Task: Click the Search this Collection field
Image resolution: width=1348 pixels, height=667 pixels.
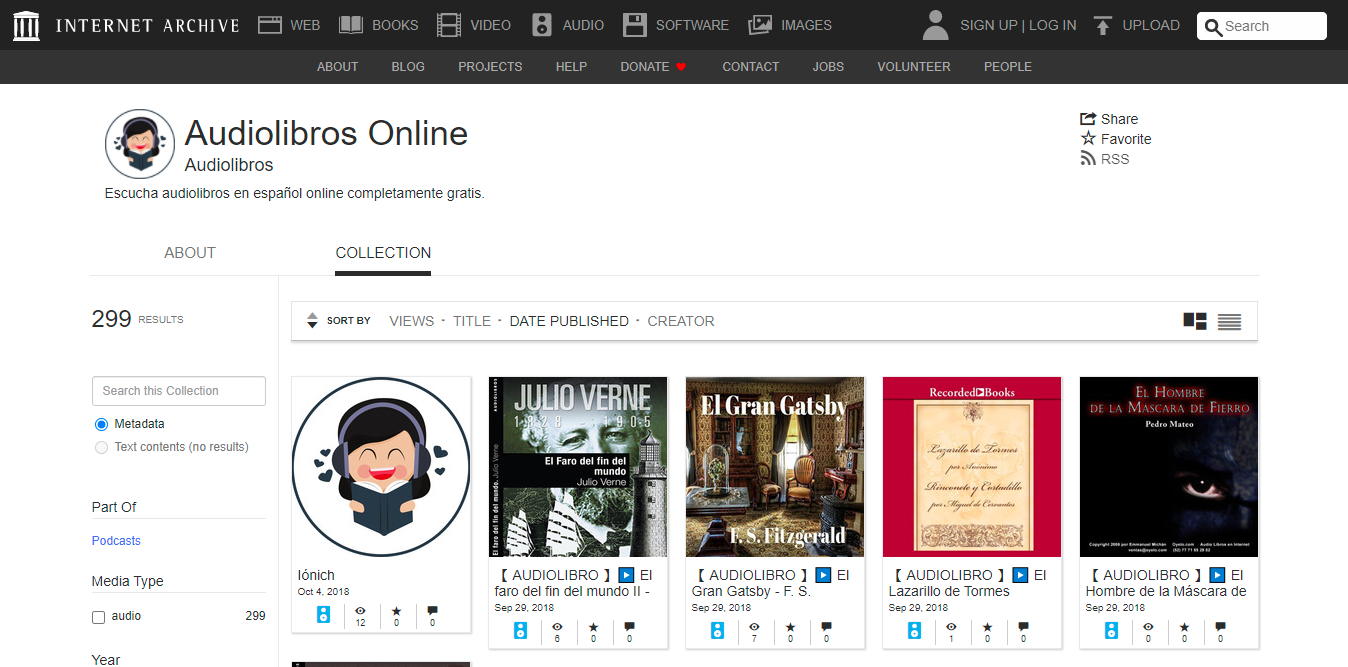Action: (x=179, y=391)
